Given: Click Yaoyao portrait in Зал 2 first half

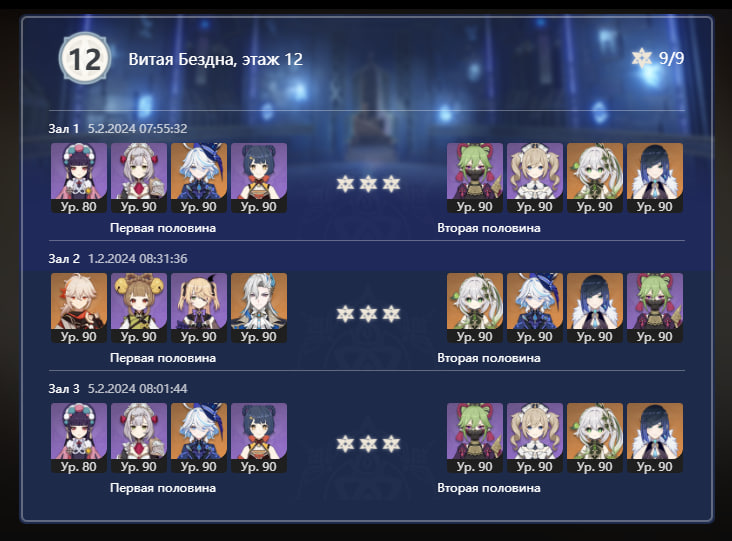Looking at the screenshot, I should (x=139, y=308).
